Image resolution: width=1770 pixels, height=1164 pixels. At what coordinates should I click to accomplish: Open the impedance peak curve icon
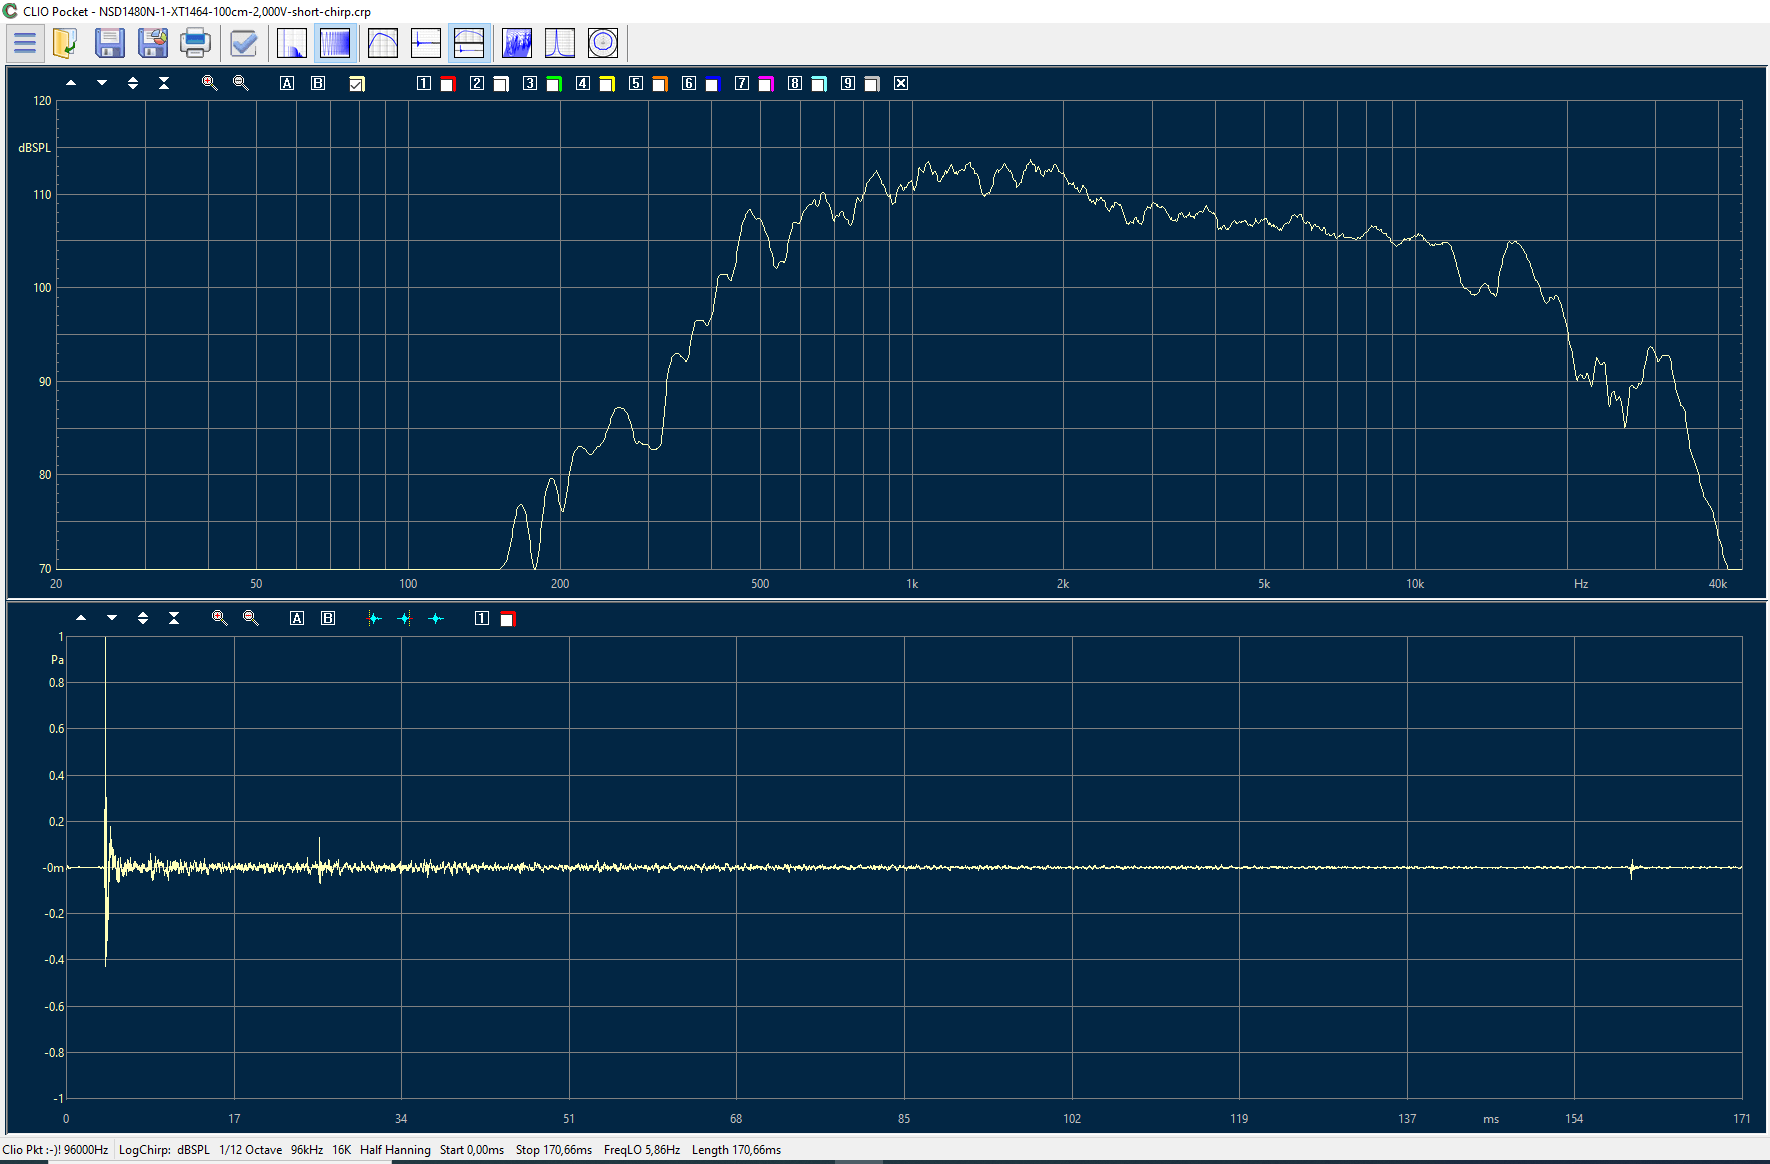560,43
